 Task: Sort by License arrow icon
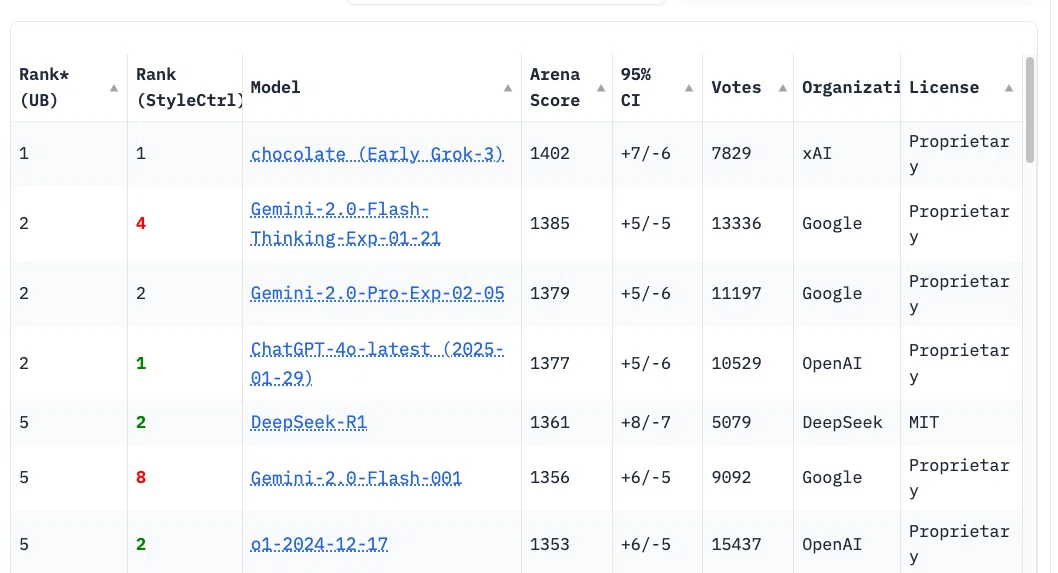(x=1009, y=88)
